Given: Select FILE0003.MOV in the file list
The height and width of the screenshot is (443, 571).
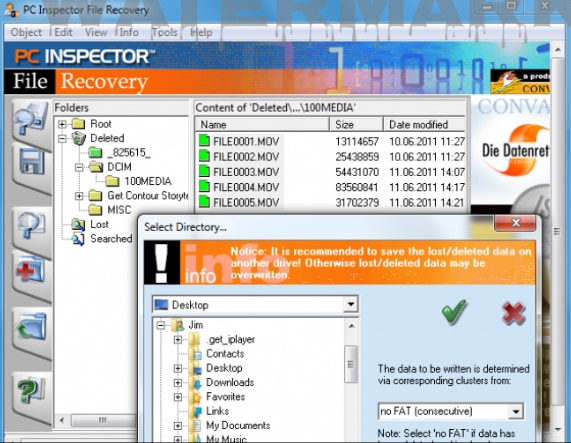Looking at the screenshot, I should (x=246, y=172).
